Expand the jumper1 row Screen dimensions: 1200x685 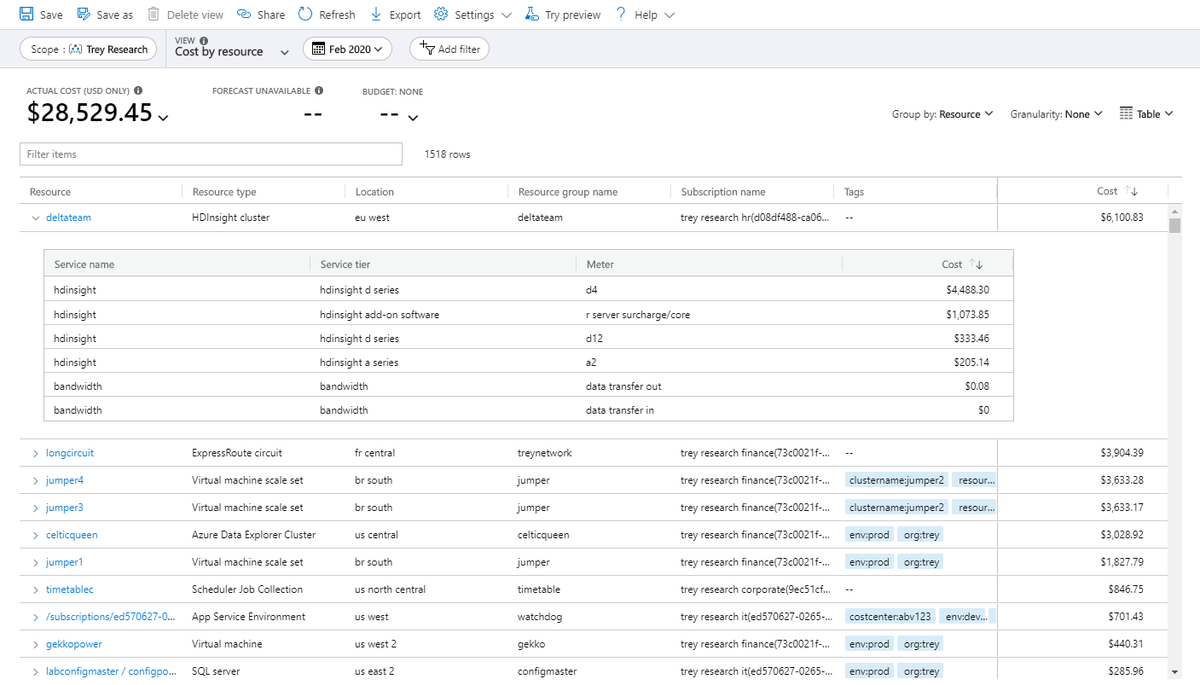coord(36,562)
